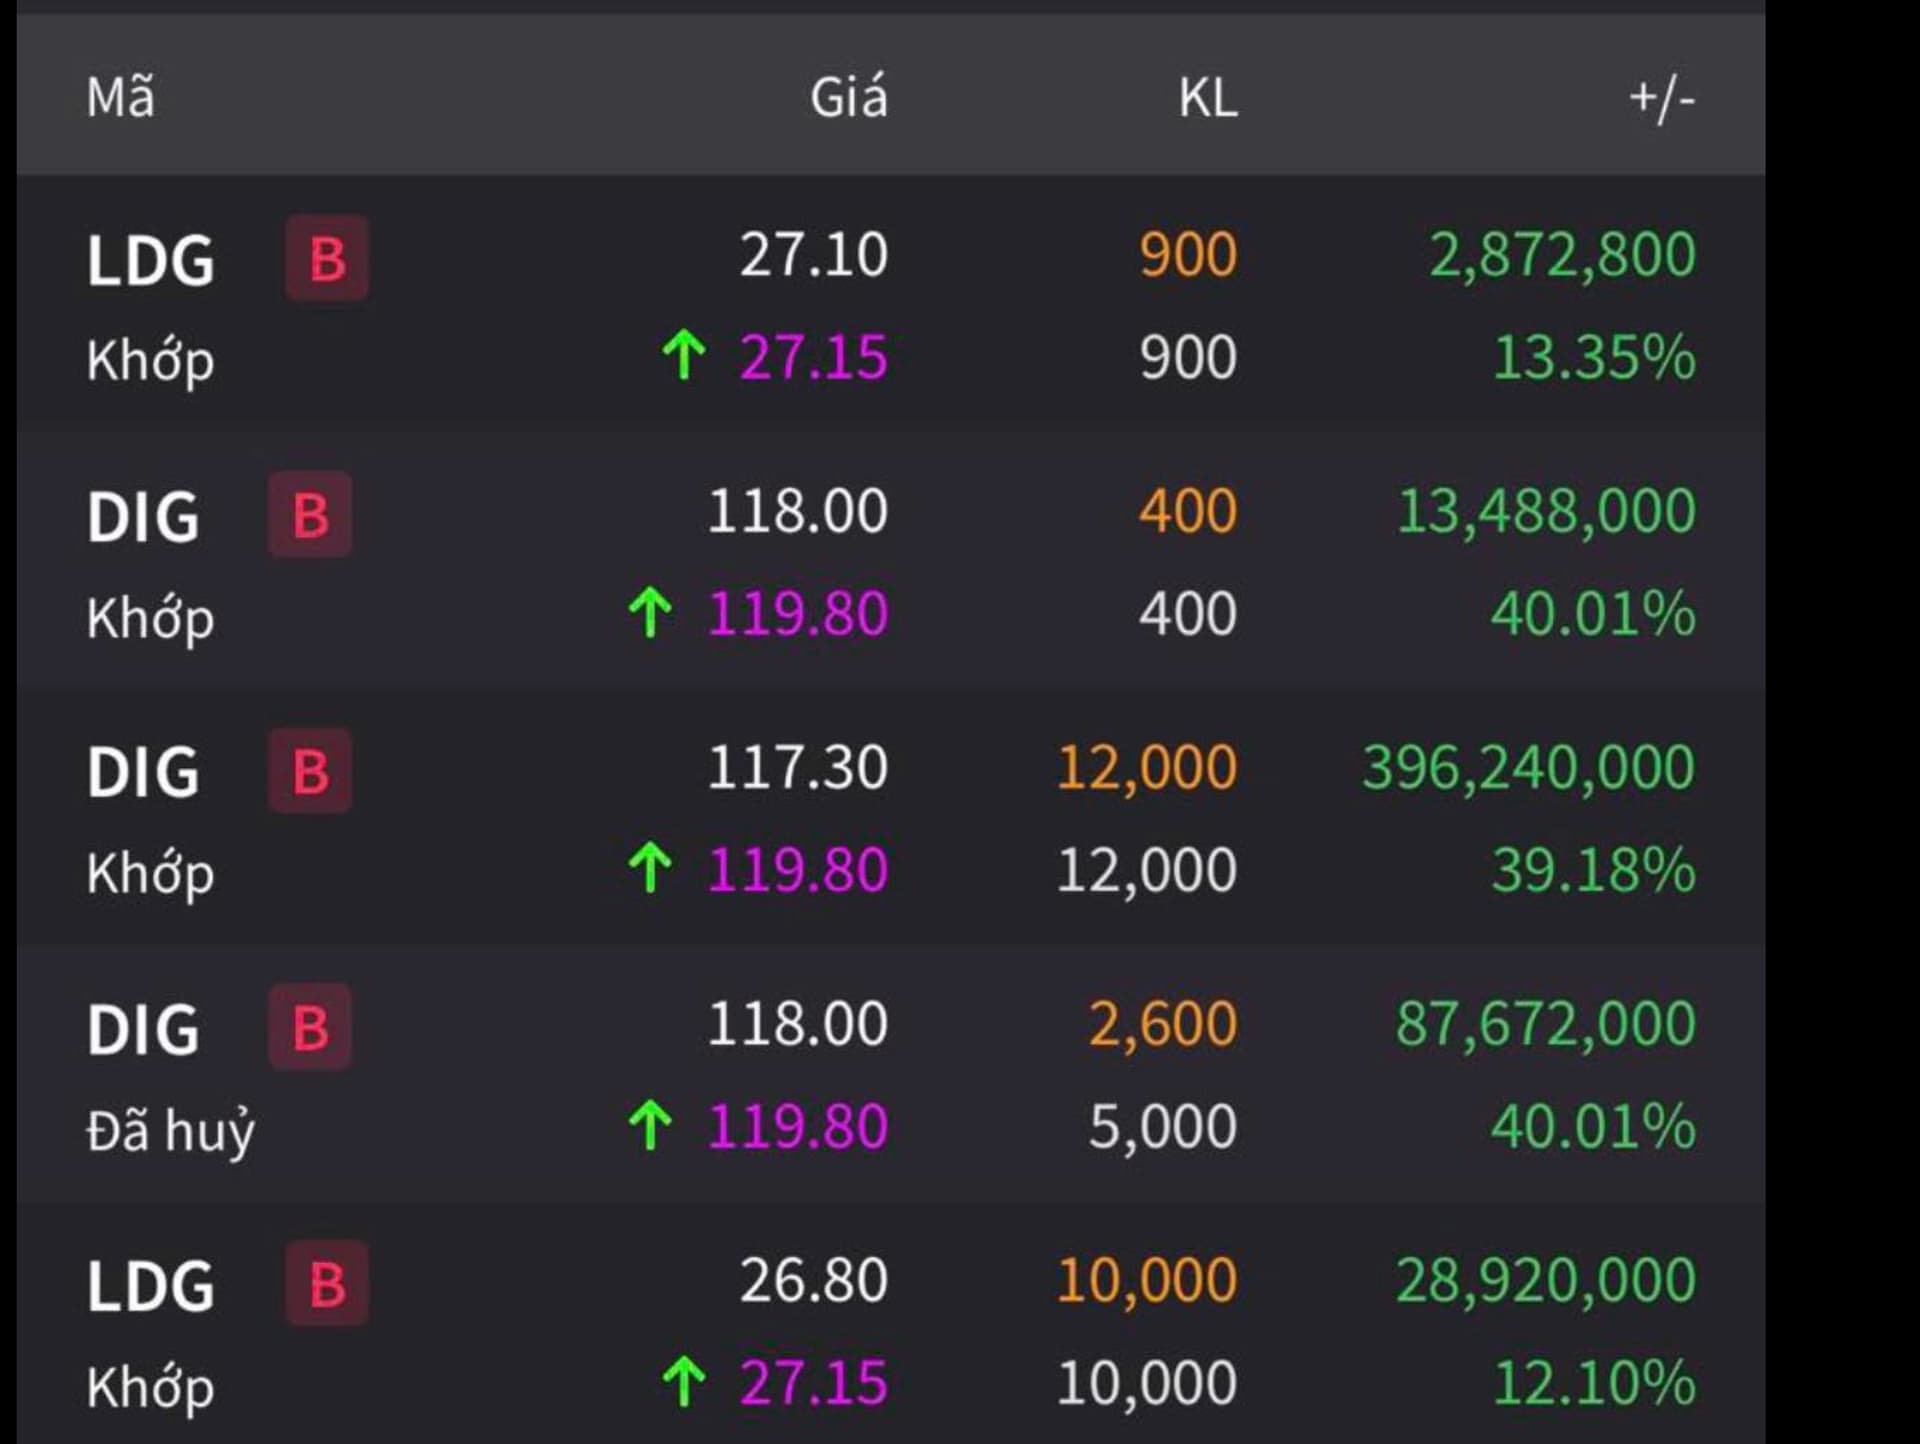This screenshot has height=1444, width=1920.
Task: Click the green up arrow in the cancelled DIG order
Action: pos(650,1125)
